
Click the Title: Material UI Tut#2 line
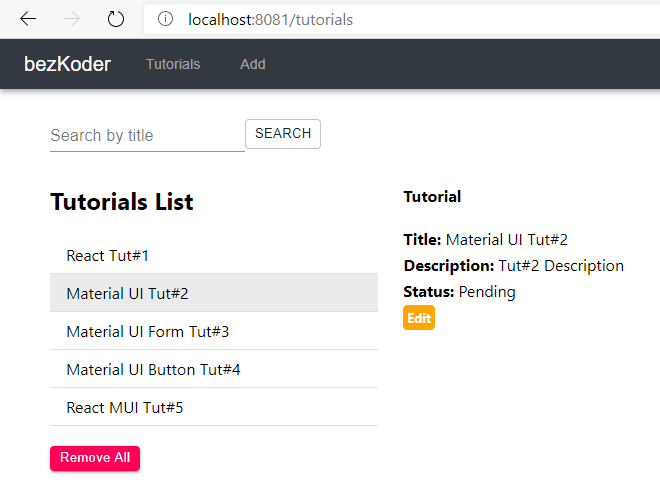[486, 239]
